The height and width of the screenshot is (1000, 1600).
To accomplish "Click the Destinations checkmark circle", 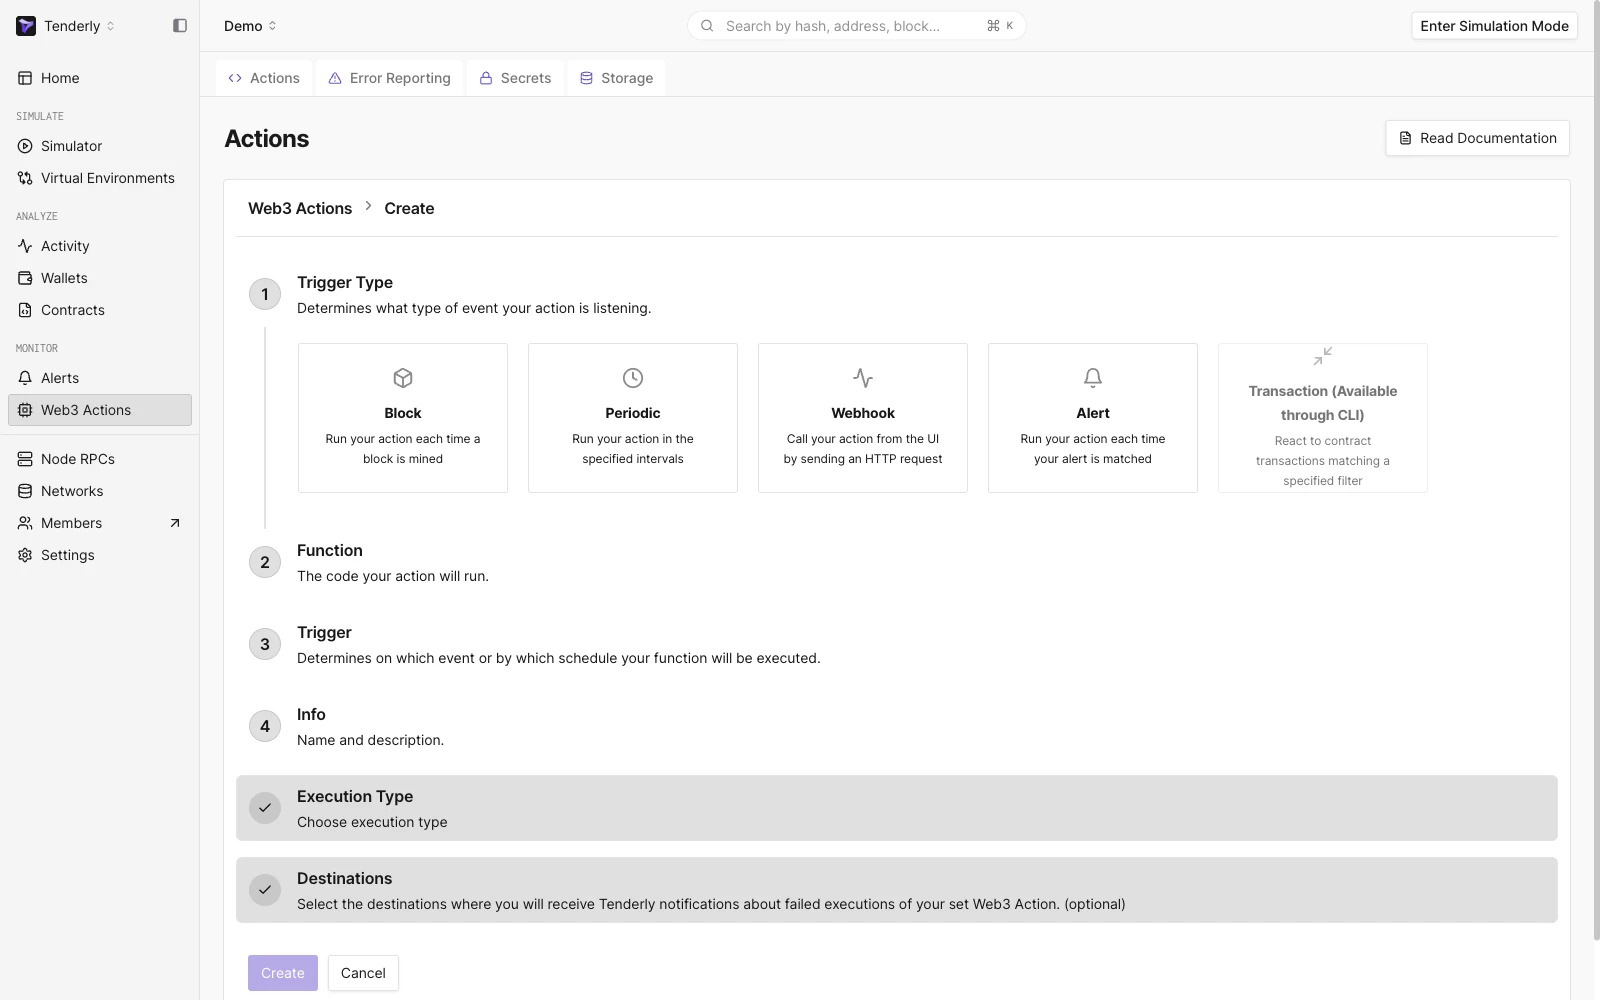I will click(x=265, y=890).
